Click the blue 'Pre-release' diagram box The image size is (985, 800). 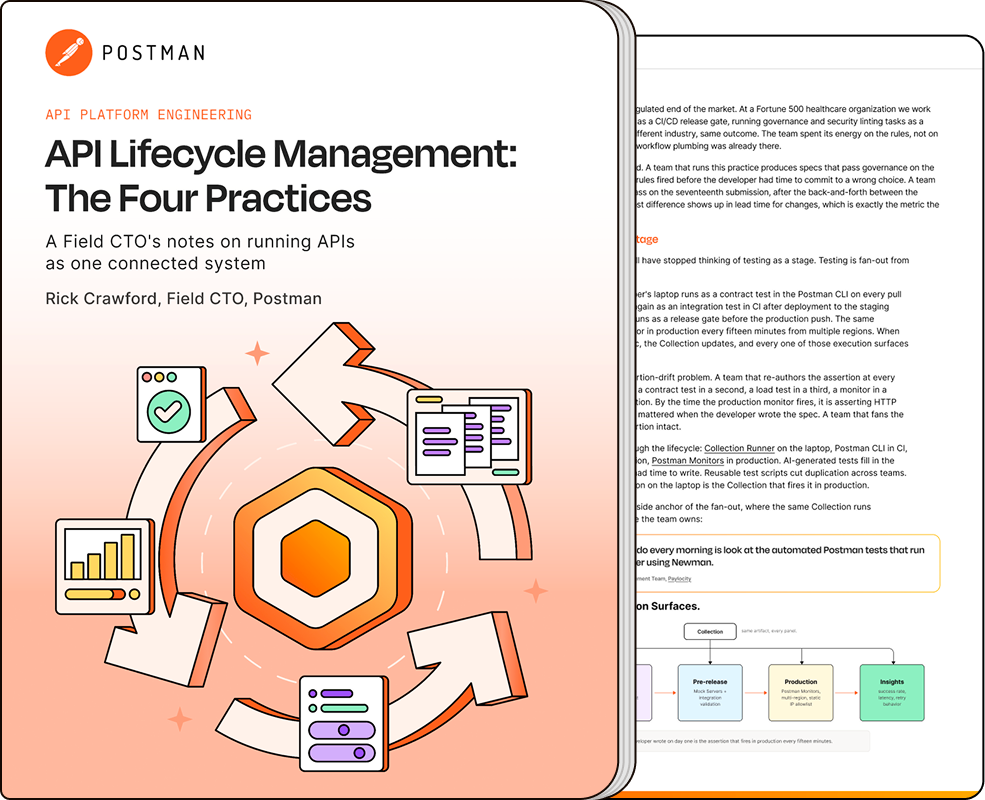pyautogui.click(x=710, y=693)
